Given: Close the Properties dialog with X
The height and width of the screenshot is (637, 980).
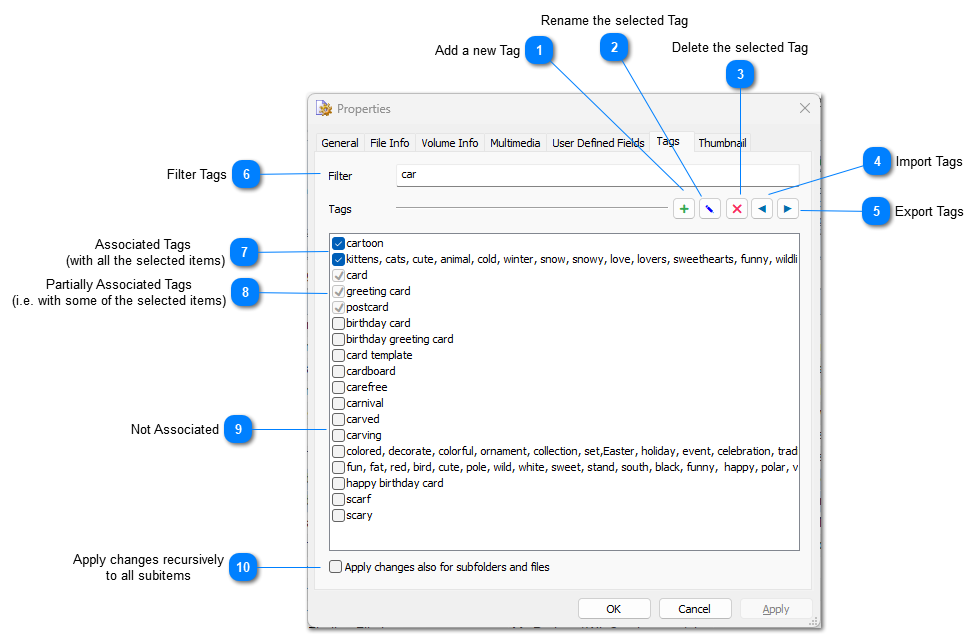Looking at the screenshot, I should click(x=805, y=108).
